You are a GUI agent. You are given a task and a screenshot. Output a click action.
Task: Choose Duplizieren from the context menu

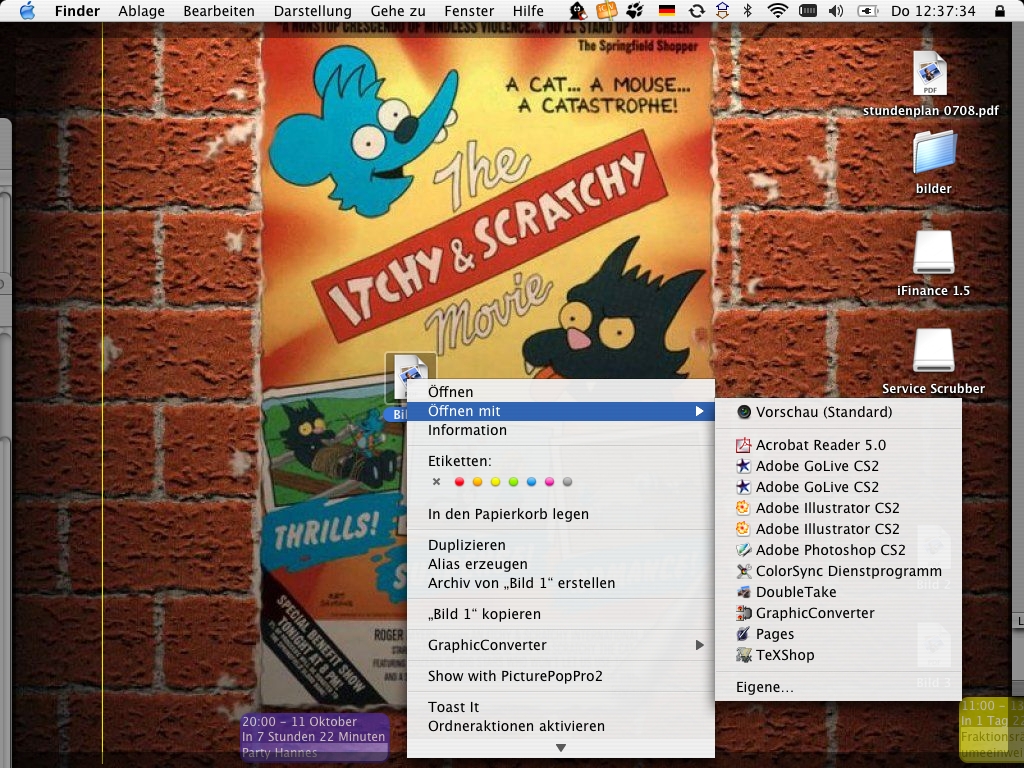coord(561,545)
